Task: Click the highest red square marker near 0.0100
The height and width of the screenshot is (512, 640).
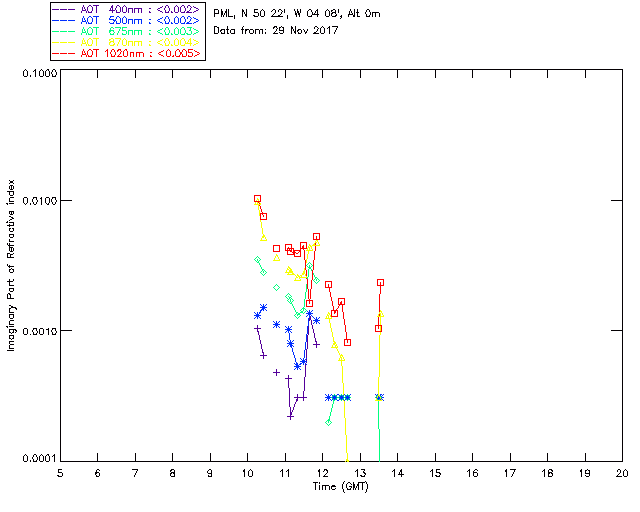Action: click(x=257, y=198)
